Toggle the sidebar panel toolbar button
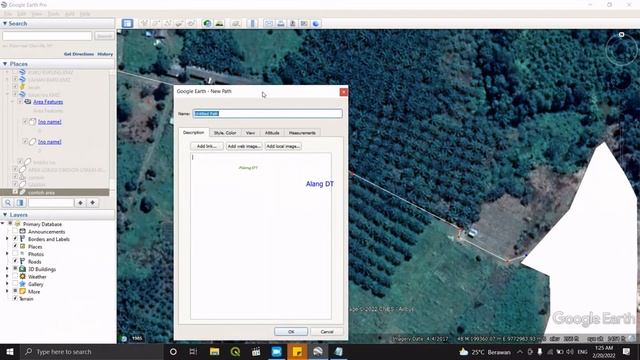The height and width of the screenshot is (360, 640). 127,23
